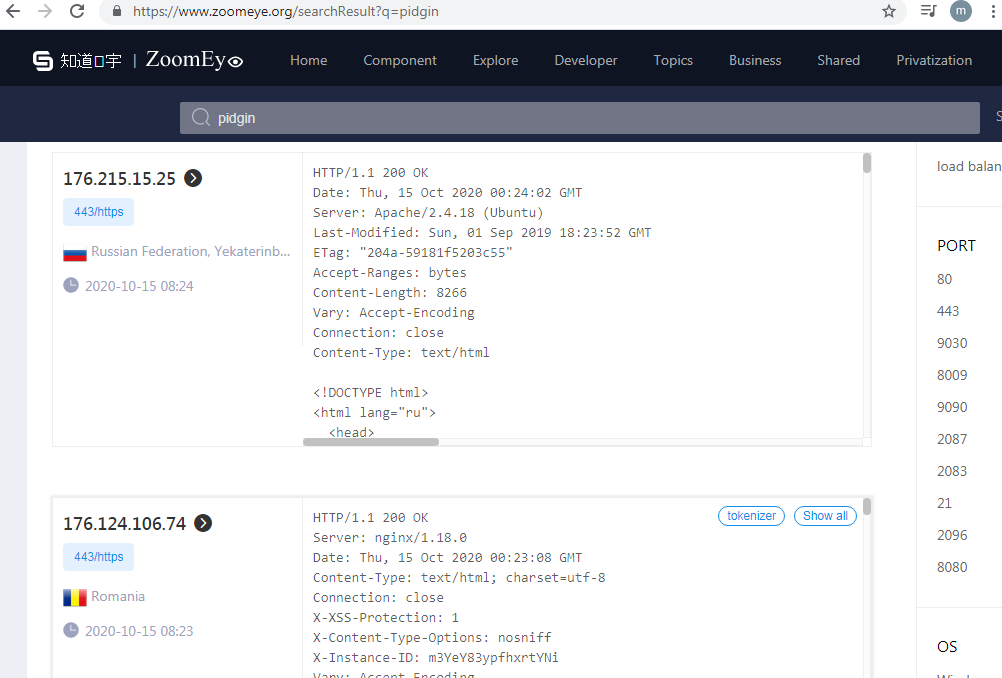Bookmark this page with the star icon
This screenshot has height=678, width=1002.
point(889,12)
